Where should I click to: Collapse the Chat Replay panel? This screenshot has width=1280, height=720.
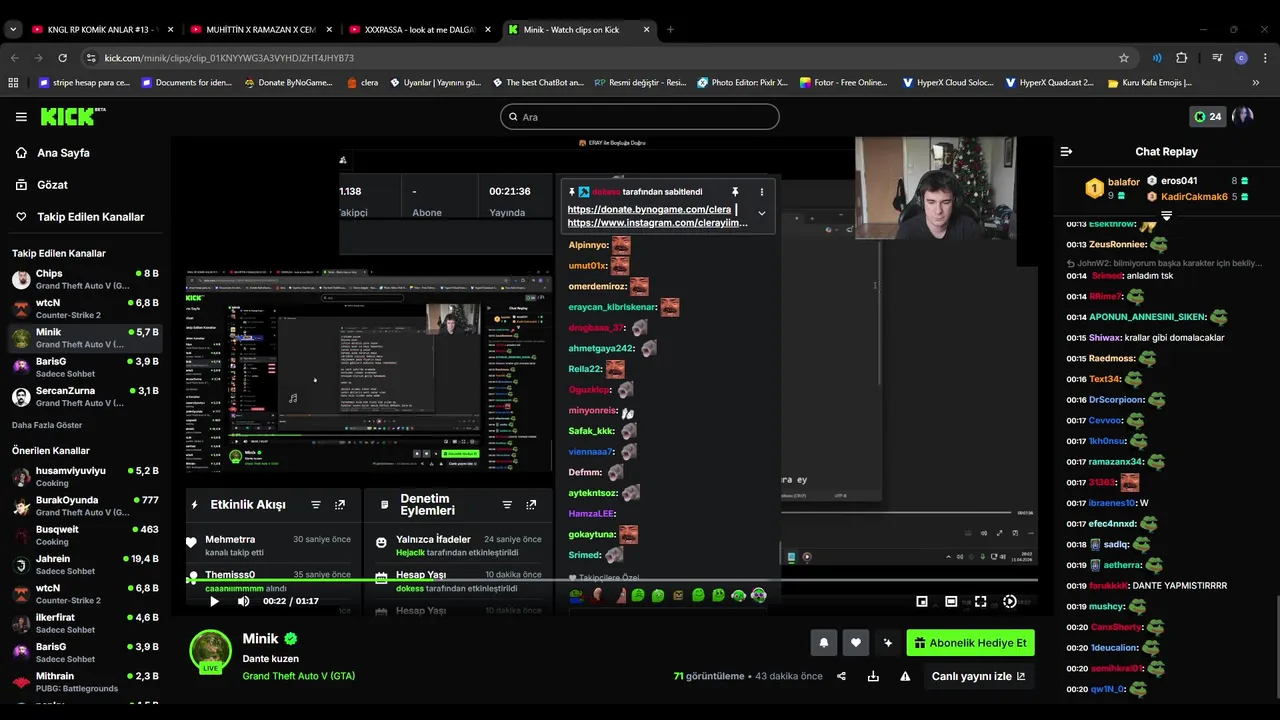tap(1066, 152)
